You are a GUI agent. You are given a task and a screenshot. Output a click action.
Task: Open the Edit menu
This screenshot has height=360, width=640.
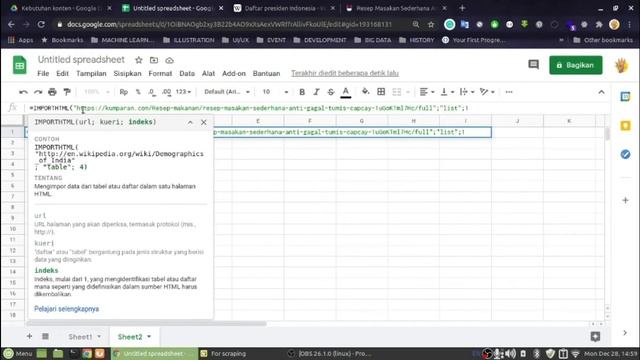click(x=62, y=73)
